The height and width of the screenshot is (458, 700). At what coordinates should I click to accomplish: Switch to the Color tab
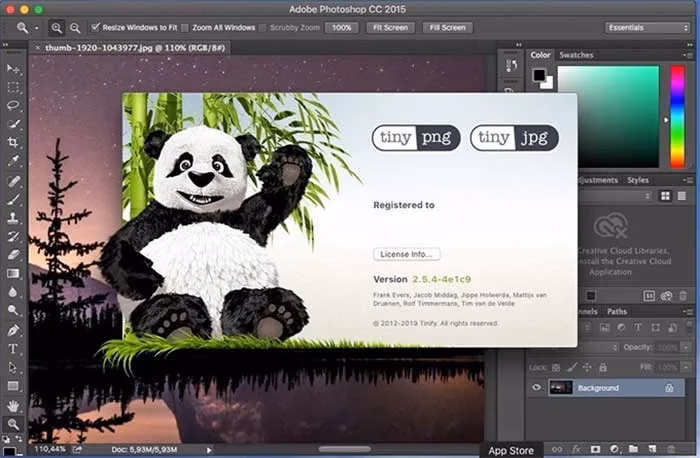click(540, 55)
